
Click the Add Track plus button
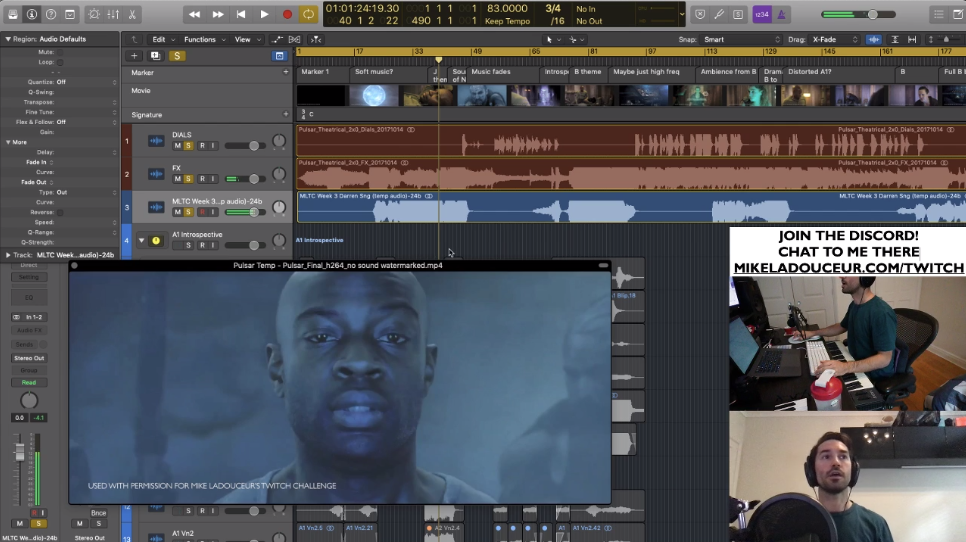coord(134,56)
